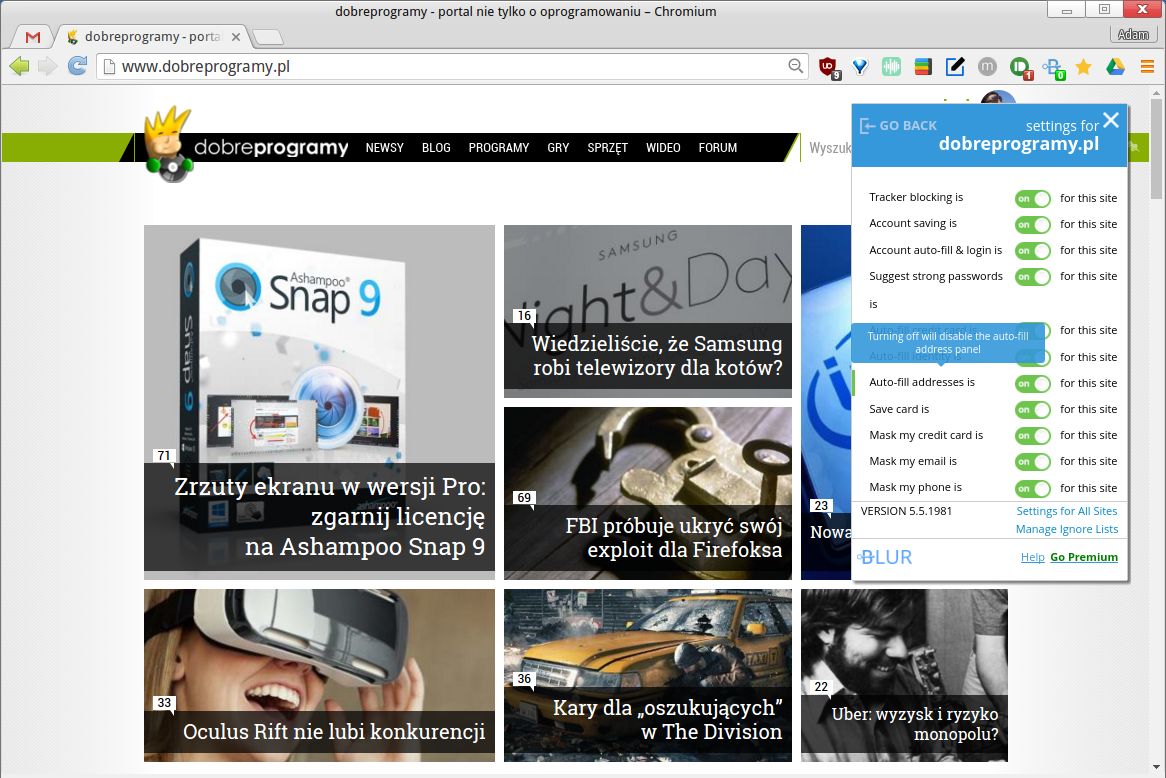Screen dimensions: 1166x778
Task: Click the Adam profile button
Action: pos(1133,34)
